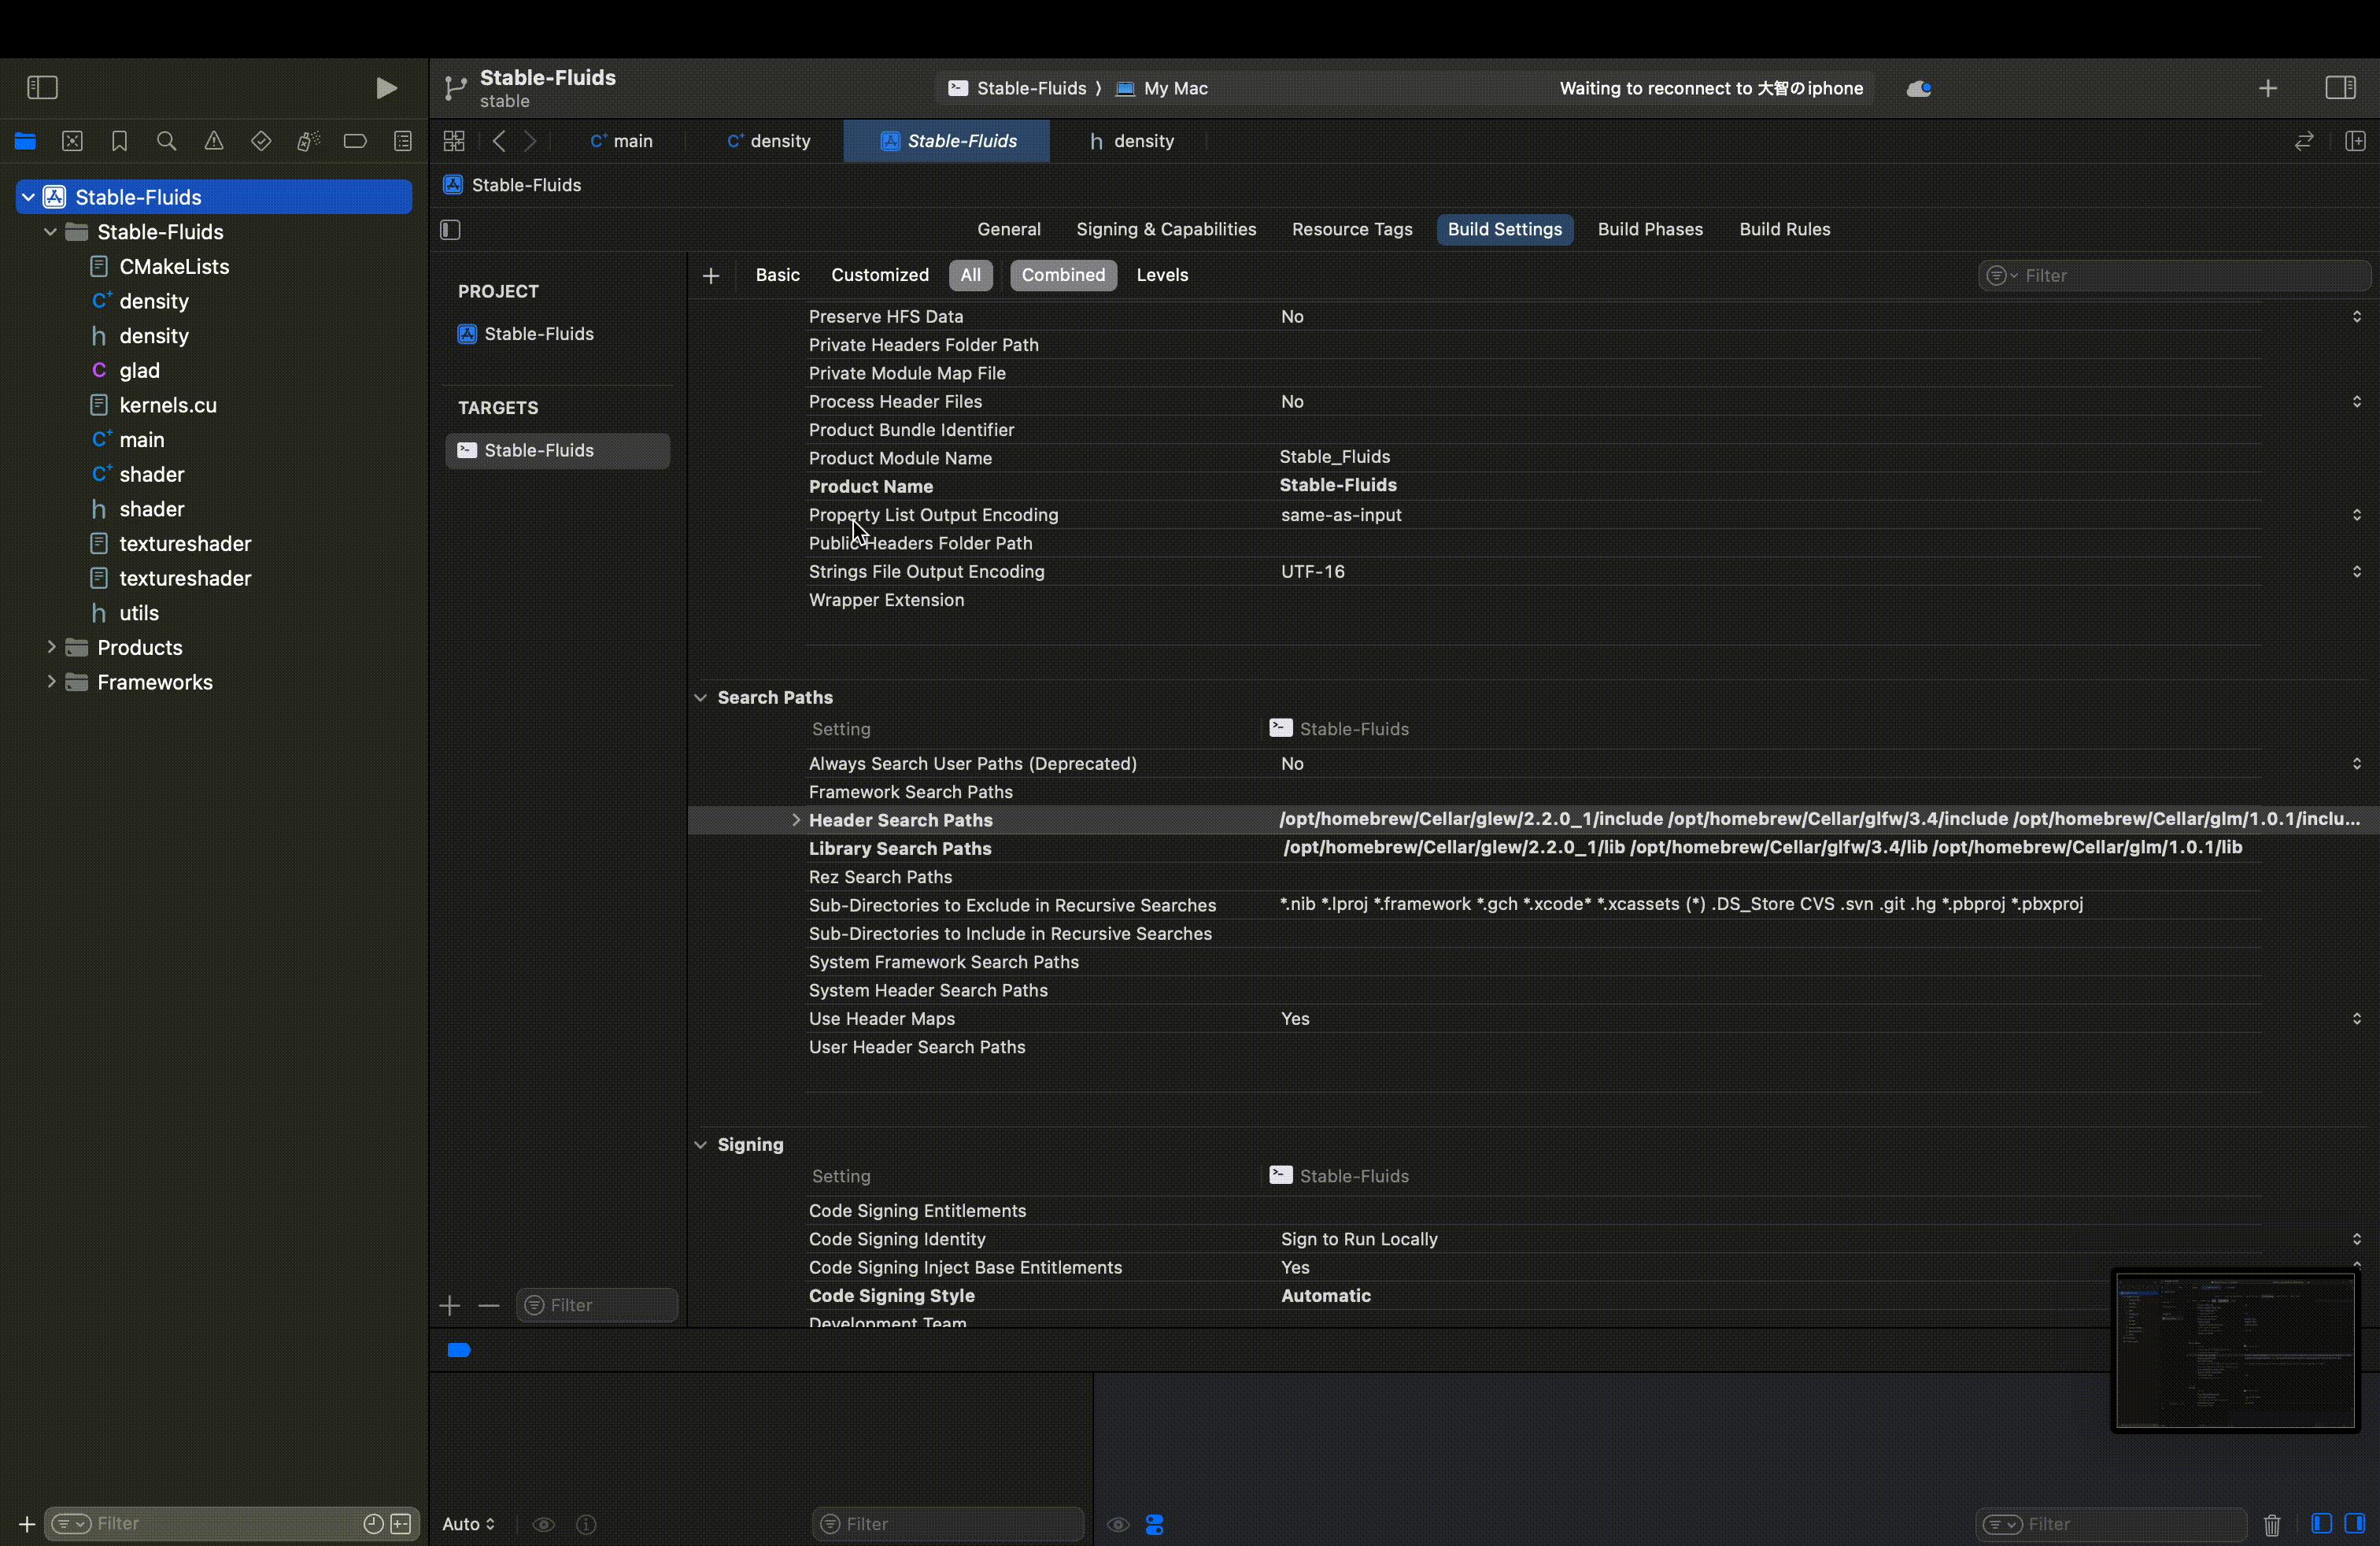The image size is (2380, 1546).
Task: Expand the Products folder
Action: [50, 647]
